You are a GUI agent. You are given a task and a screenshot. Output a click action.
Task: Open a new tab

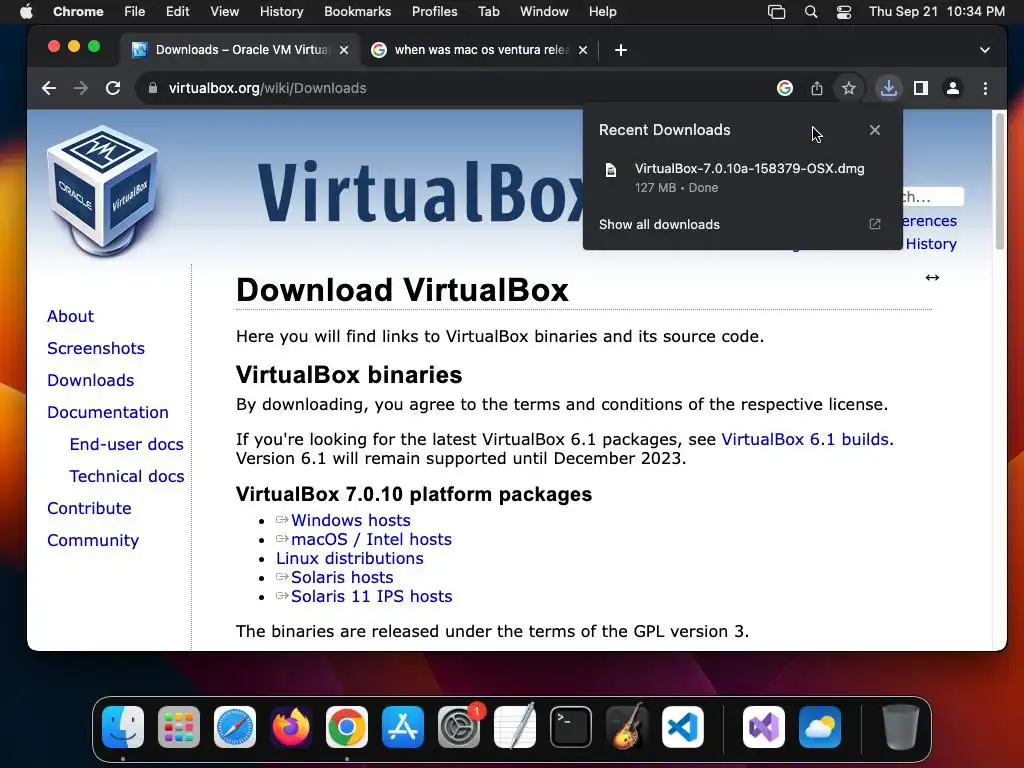(x=620, y=50)
